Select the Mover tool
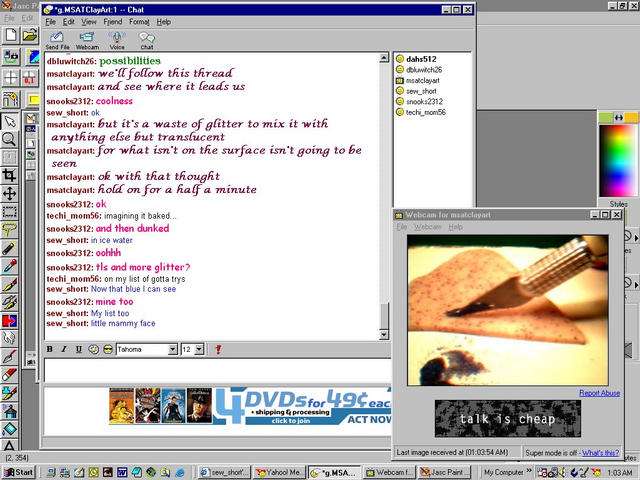Image resolution: width=640 pixels, height=480 pixels. tap(9, 193)
